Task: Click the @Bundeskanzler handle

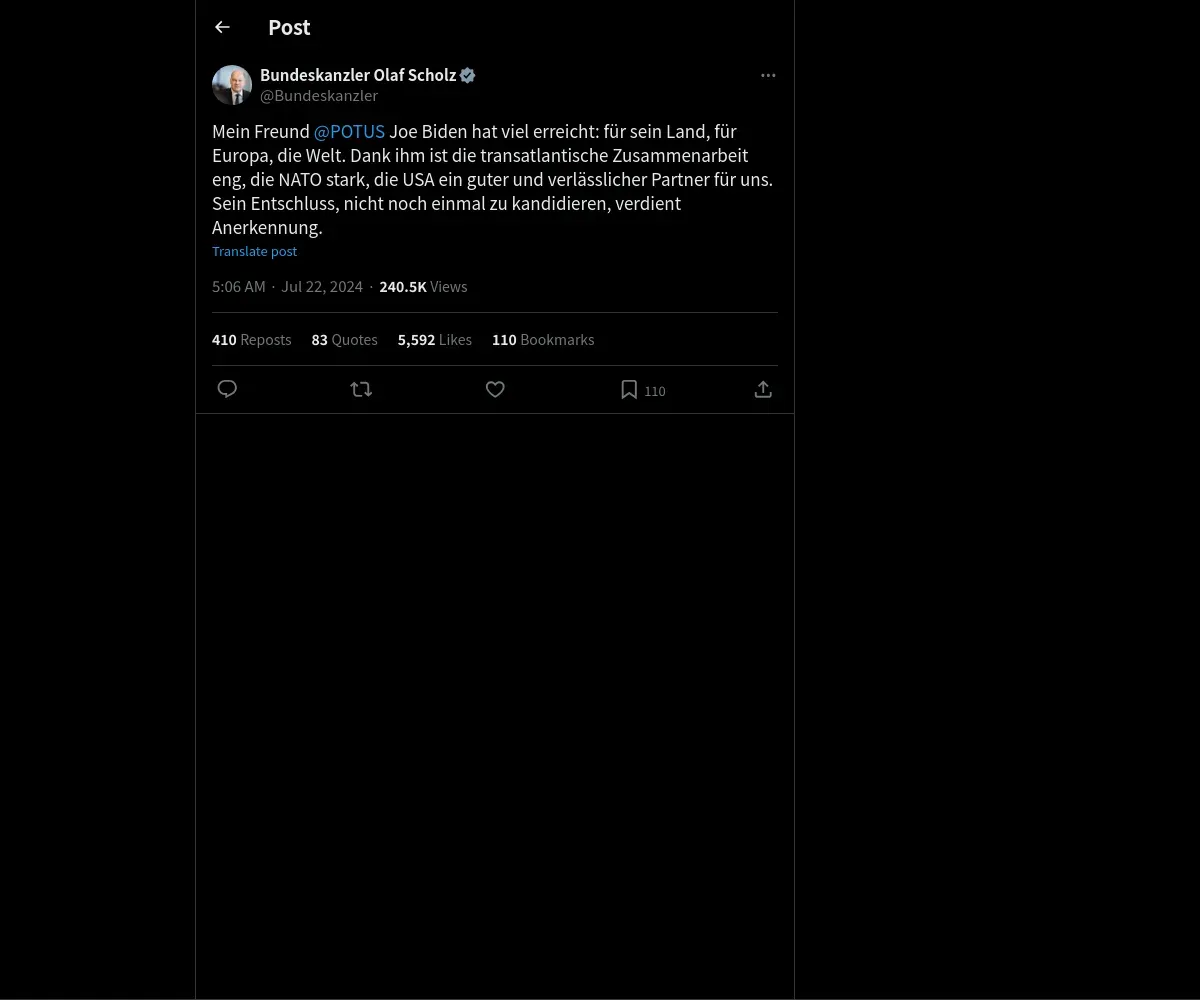Action: [x=319, y=96]
